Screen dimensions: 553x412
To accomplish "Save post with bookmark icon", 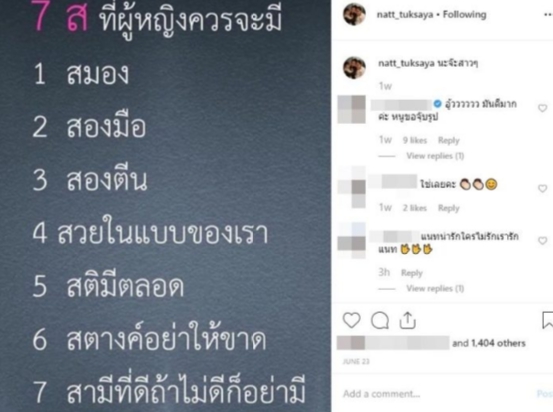I will coord(547,320).
